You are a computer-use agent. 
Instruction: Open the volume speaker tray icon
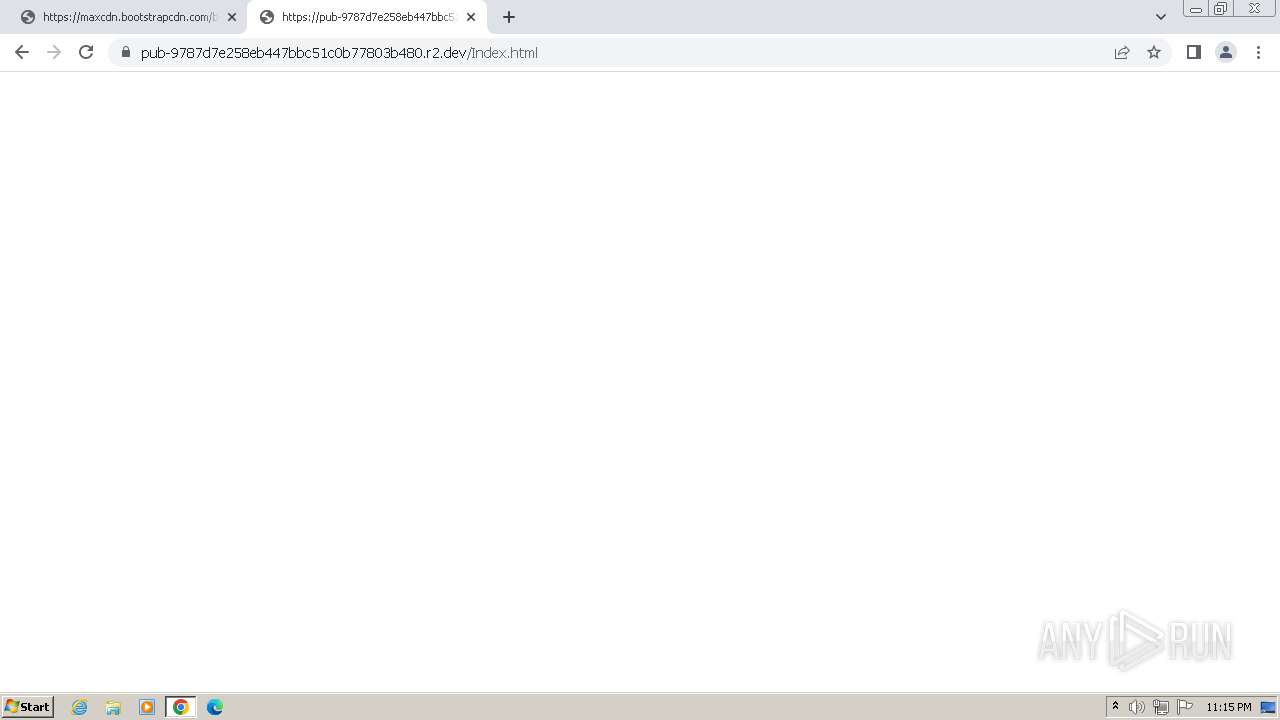pos(1137,707)
